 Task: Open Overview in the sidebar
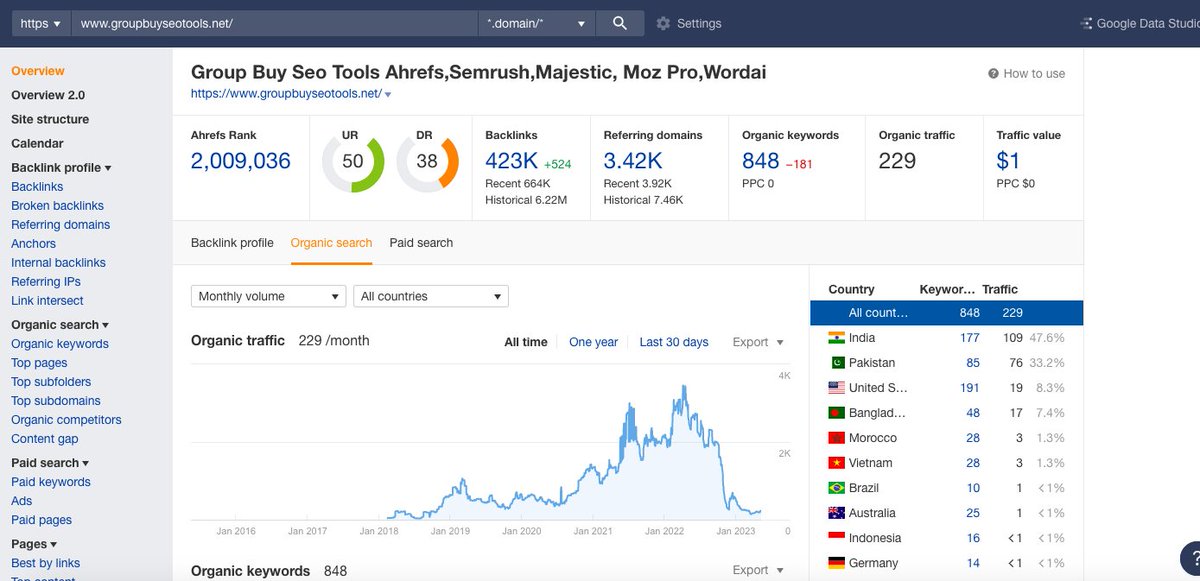click(x=38, y=71)
